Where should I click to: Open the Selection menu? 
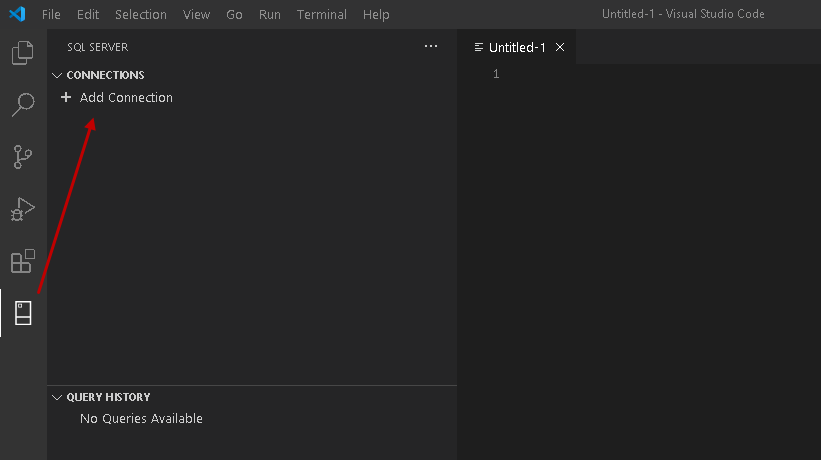coord(141,15)
